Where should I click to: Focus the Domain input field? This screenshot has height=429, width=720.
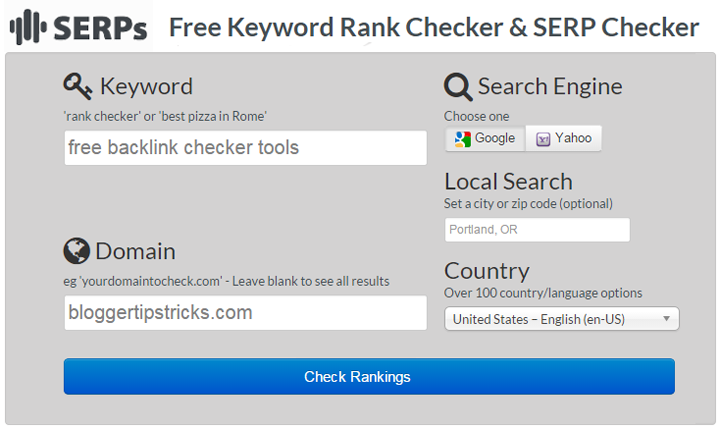[x=246, y=313]
